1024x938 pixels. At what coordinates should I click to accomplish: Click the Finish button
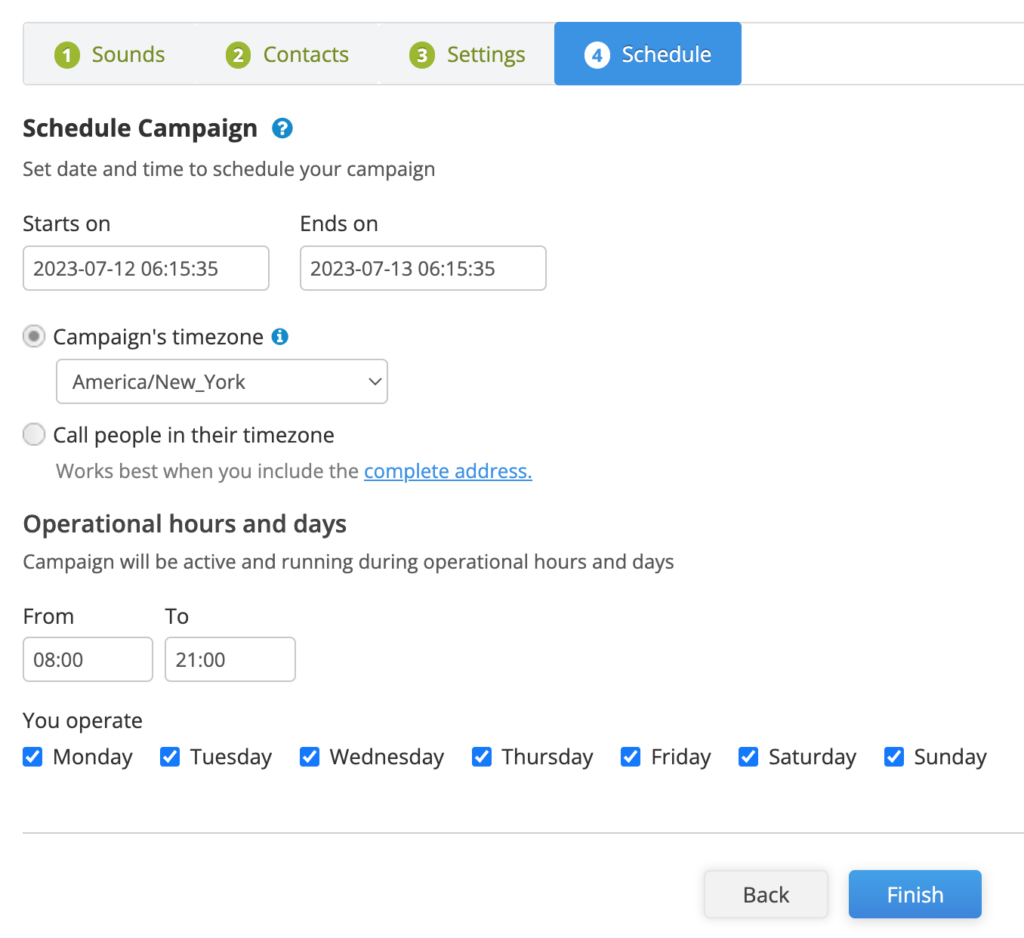pos(915,894)
